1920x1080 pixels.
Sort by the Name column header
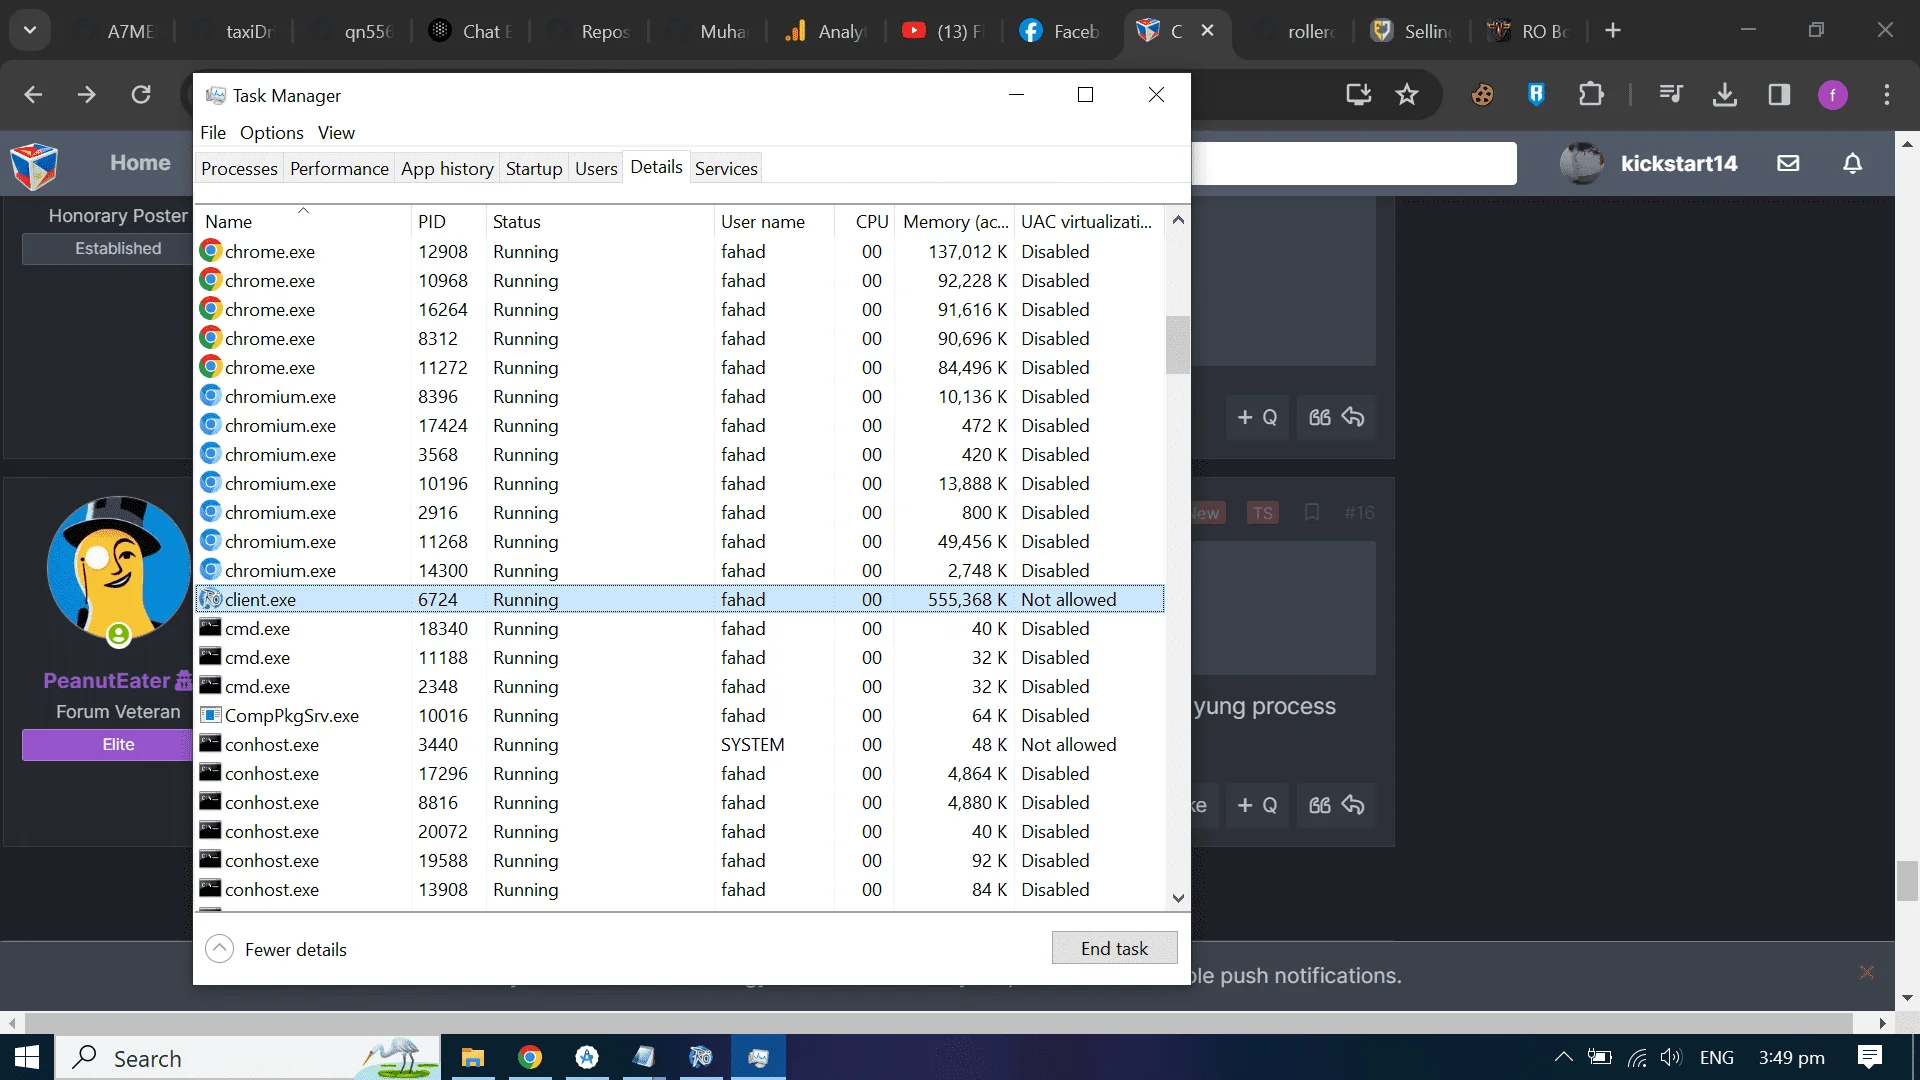point(303,221)
